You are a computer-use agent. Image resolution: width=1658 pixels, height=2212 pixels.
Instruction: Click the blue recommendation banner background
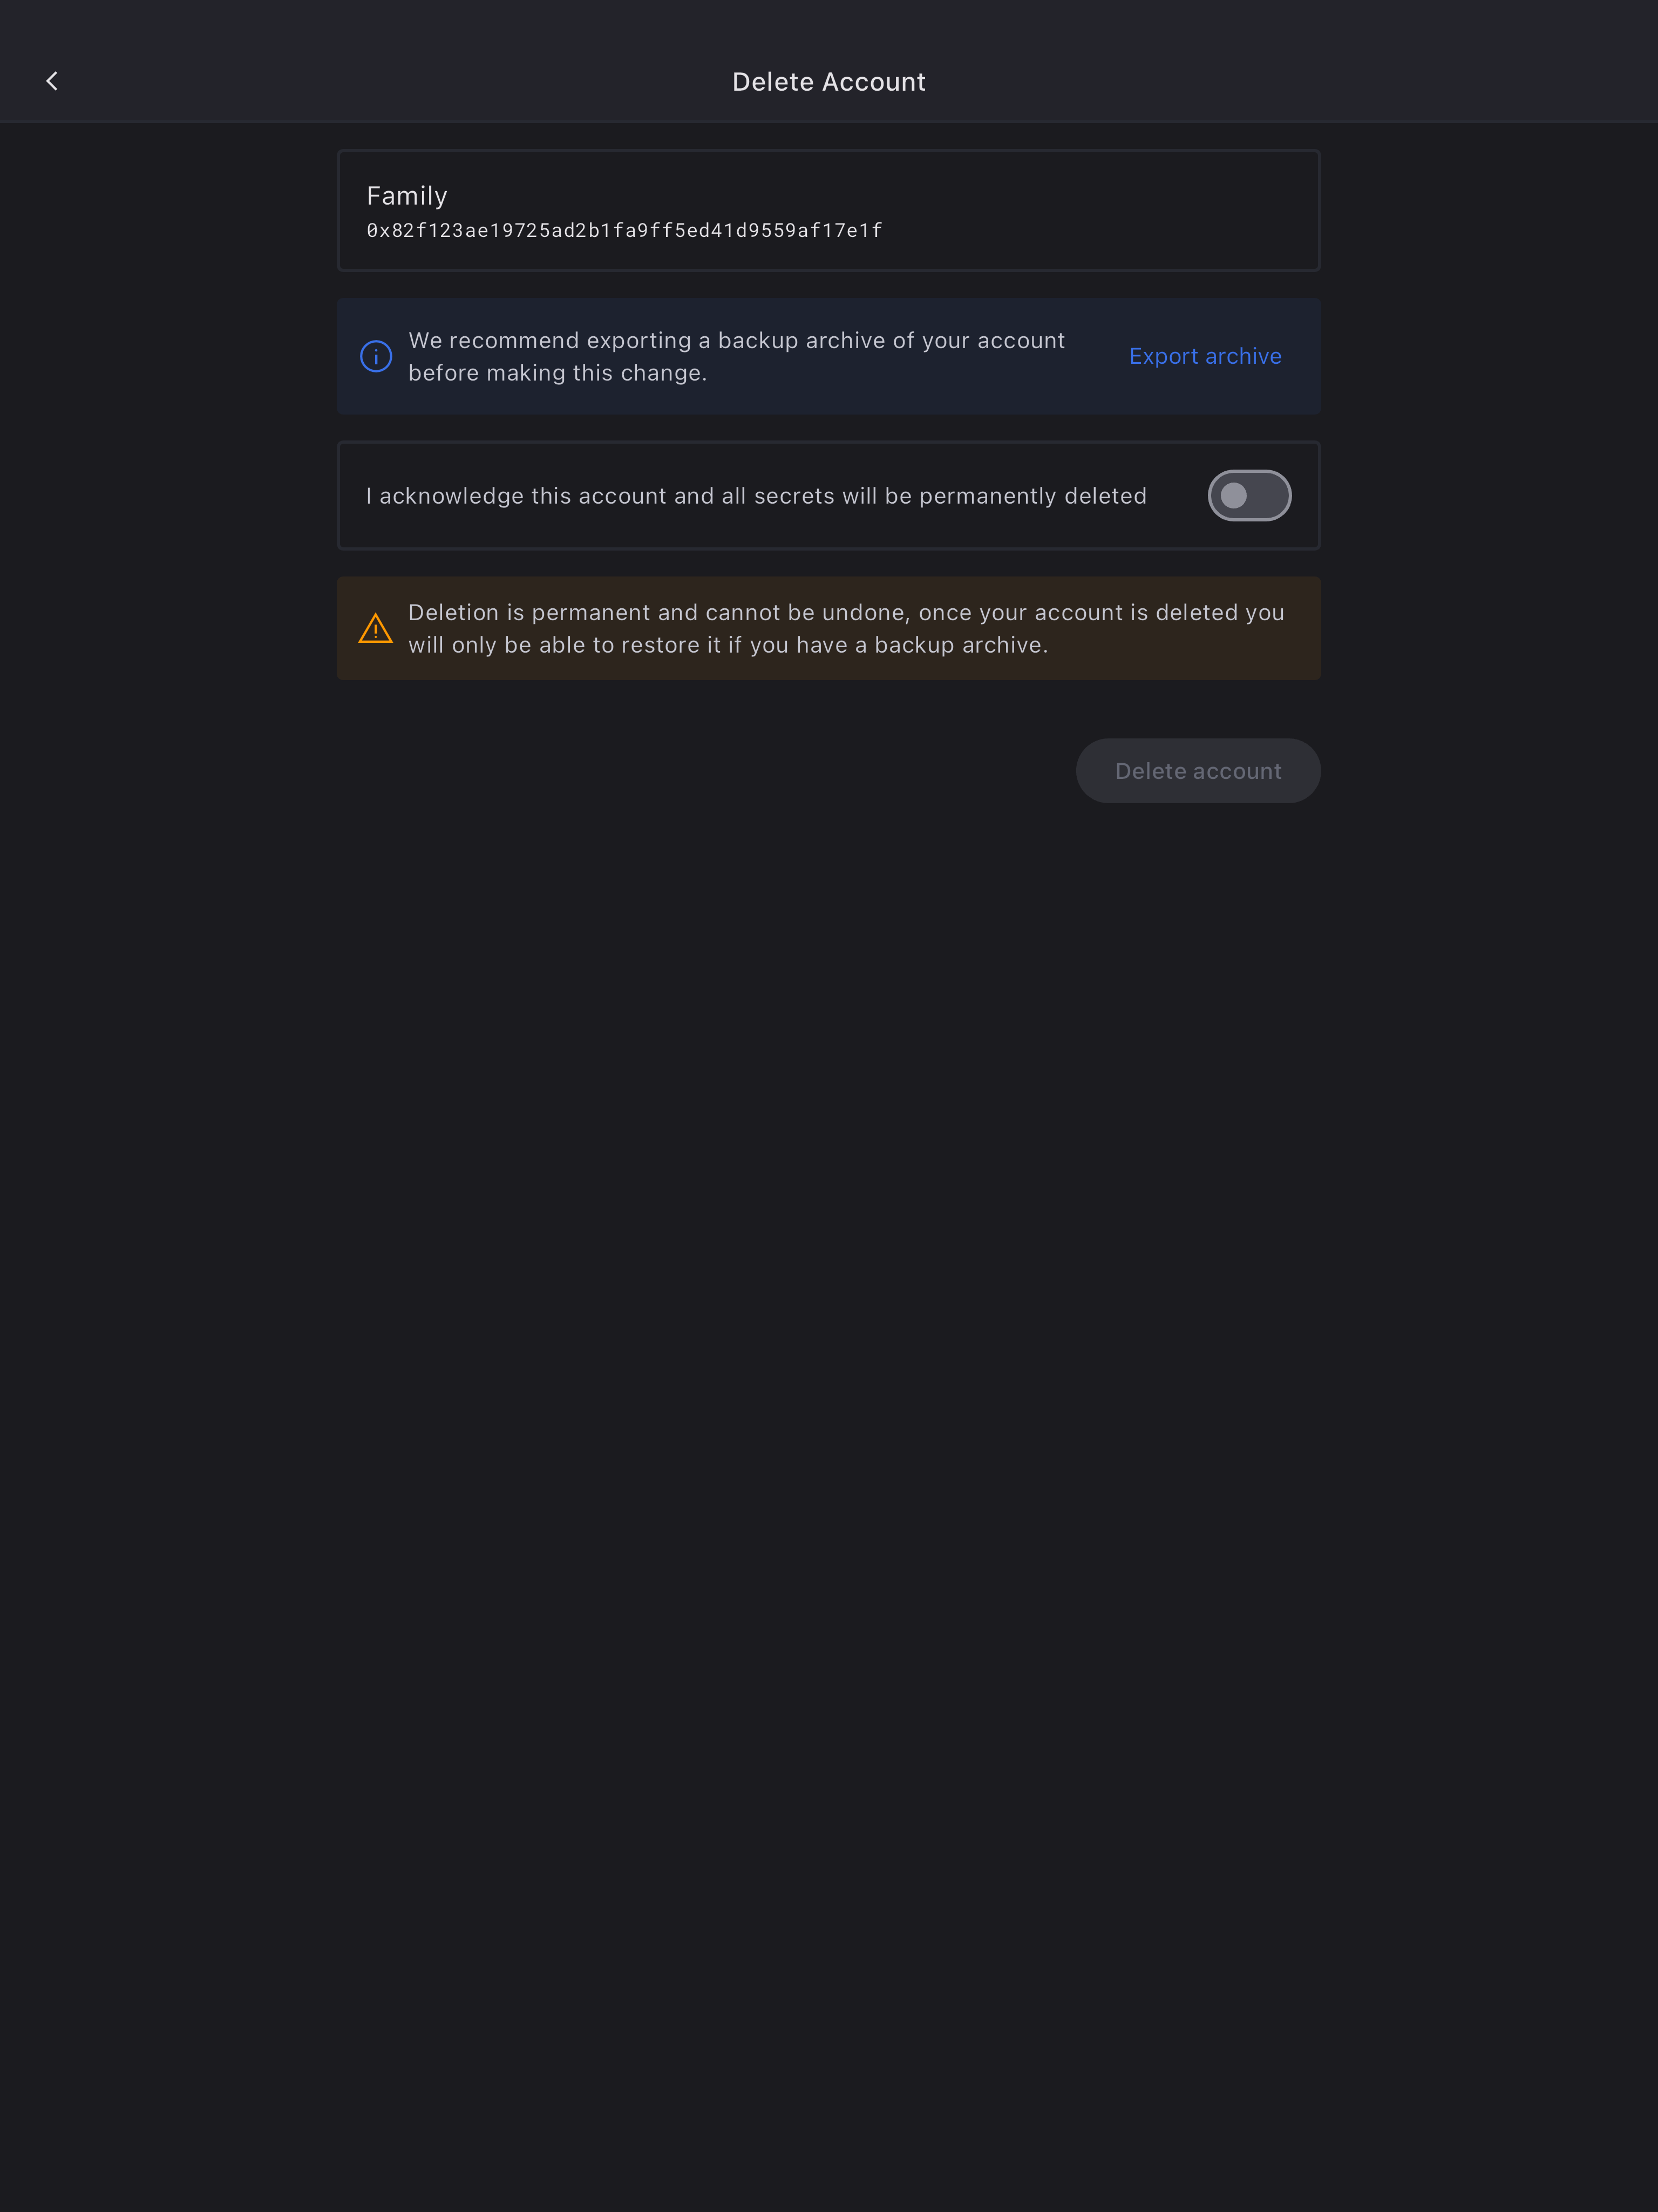pyautogui.click(x=829, y=357)
